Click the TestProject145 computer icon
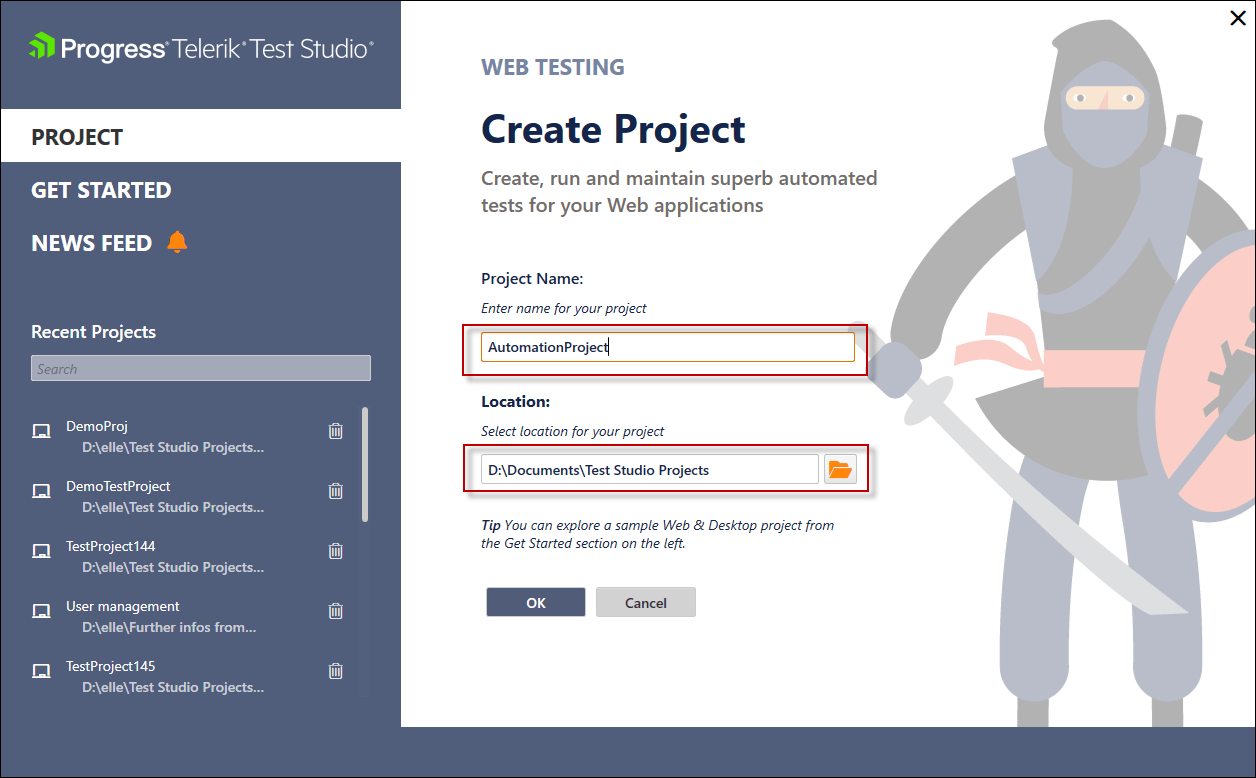The image size is (1256, 778). pyautogui.click(x=41, y=671)
